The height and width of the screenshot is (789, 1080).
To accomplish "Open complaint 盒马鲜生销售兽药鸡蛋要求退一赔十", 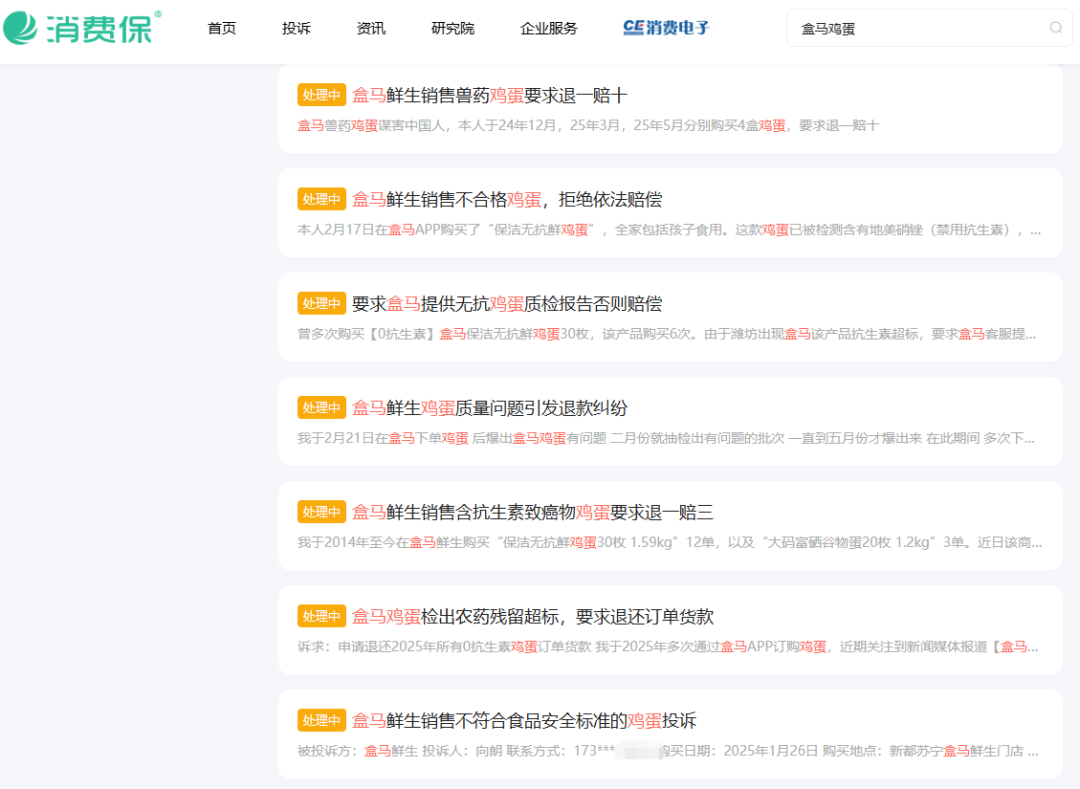I will pyautogui.click(x=490, y=95).
